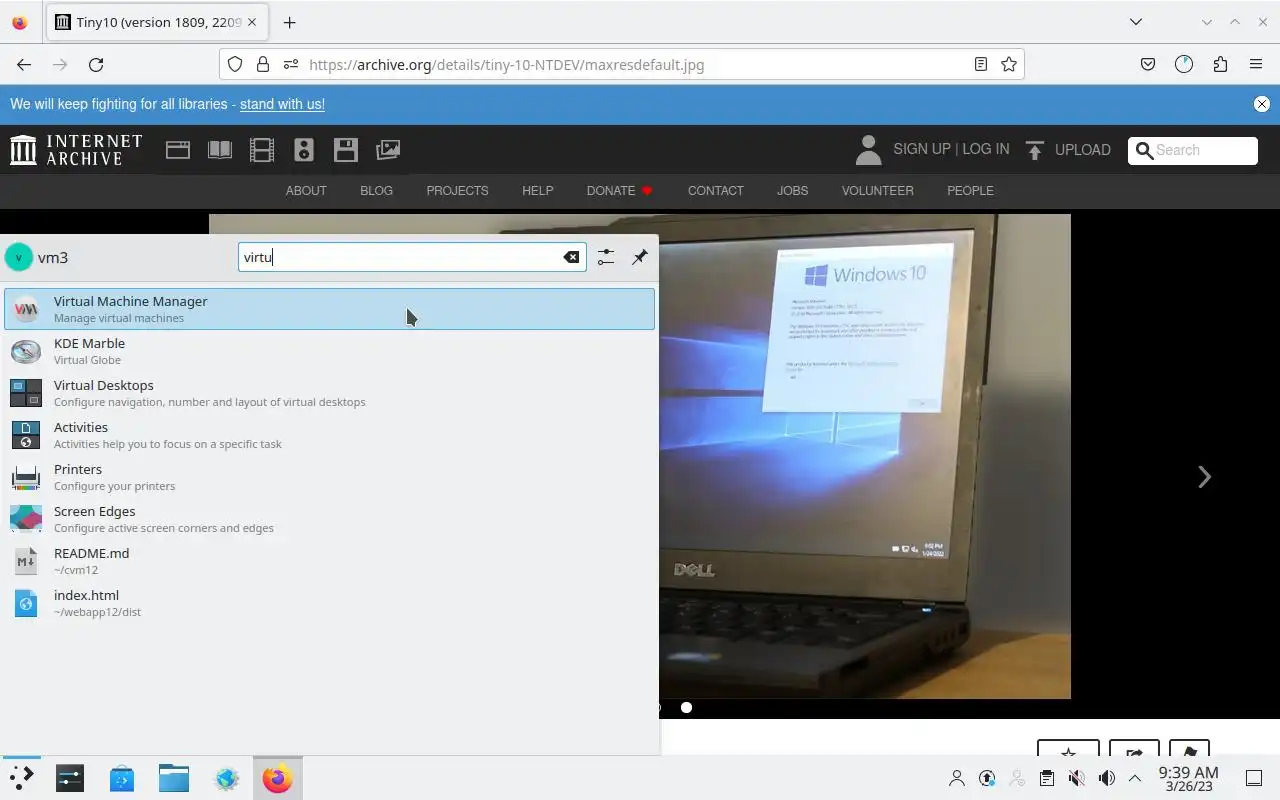
Task: Show hidden system tray icons
Action: [x=1135, y=778]
